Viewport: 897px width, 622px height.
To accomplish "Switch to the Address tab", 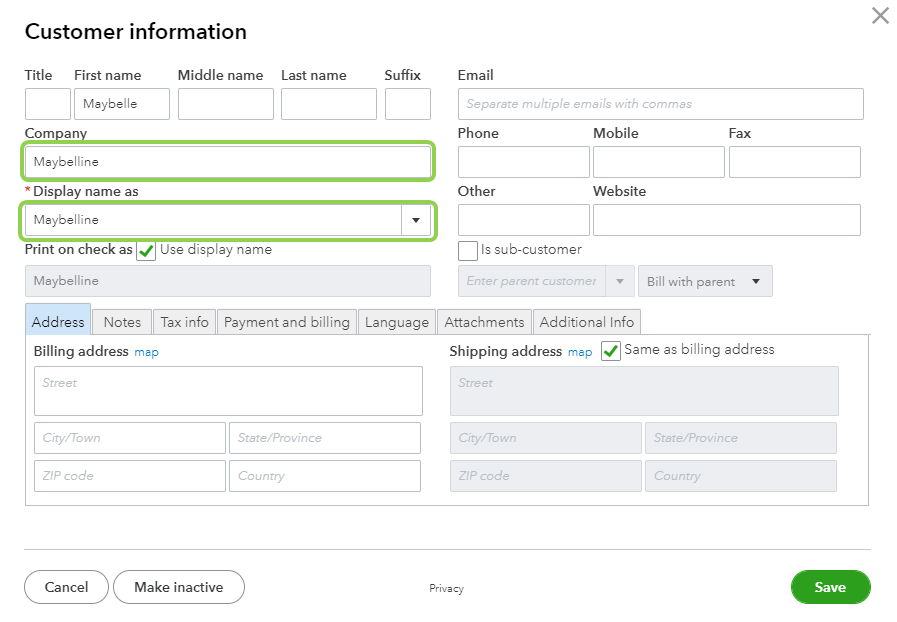I will (x=58, y=320).
